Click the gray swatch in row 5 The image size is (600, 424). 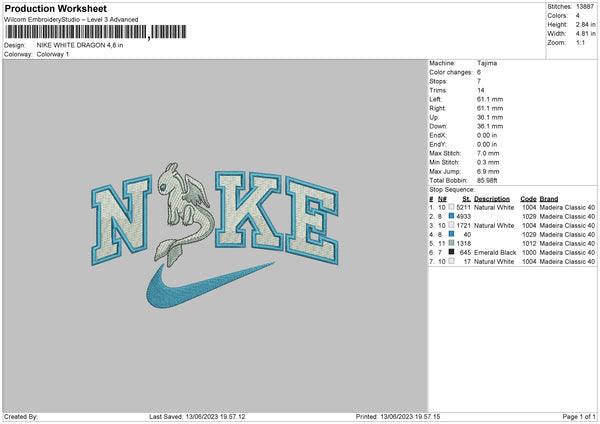coord(452,243)
